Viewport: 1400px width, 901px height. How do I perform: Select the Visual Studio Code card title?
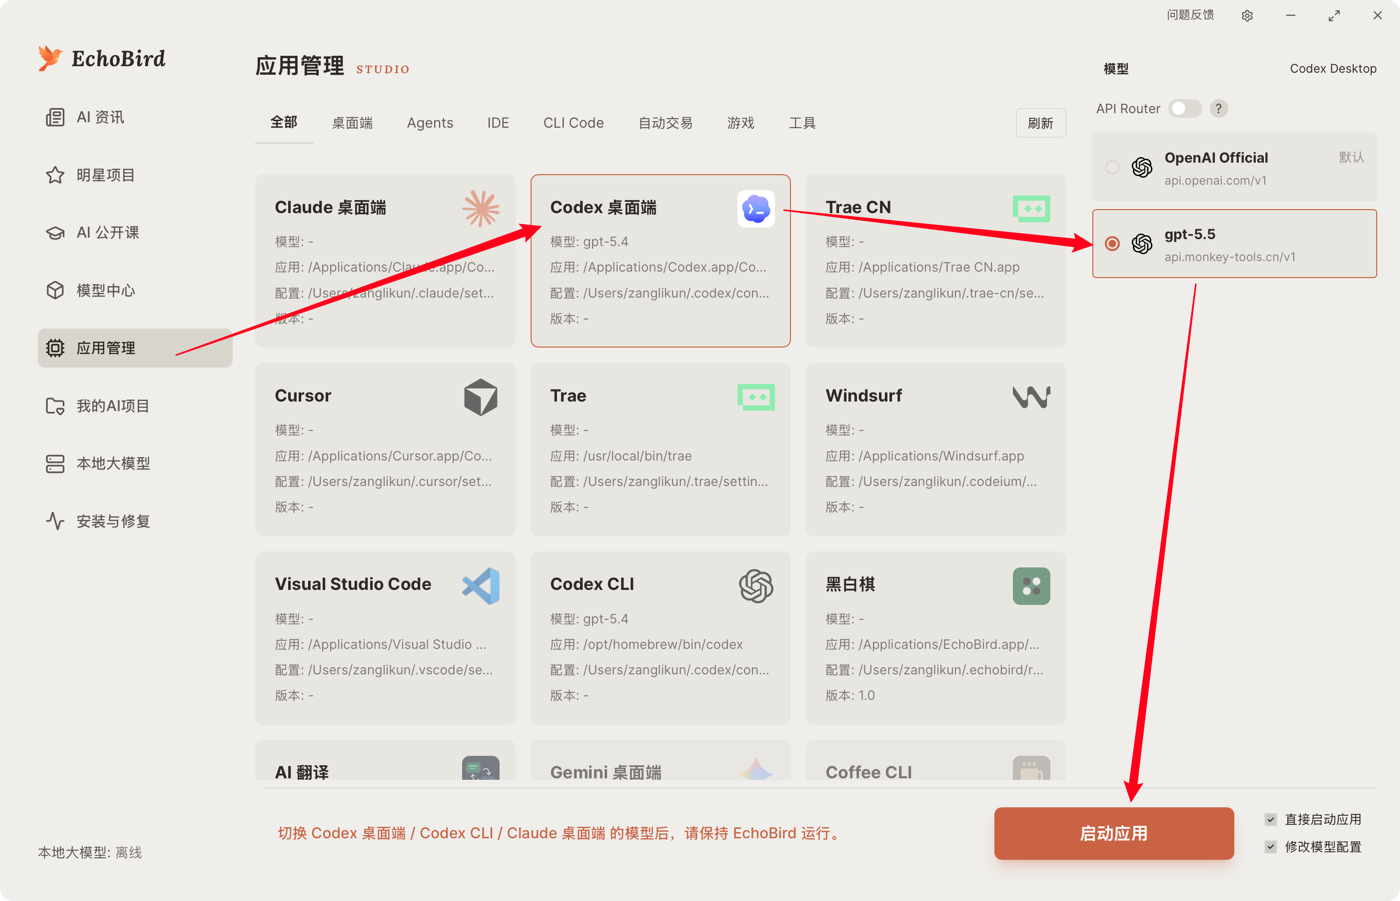click(x=353, y=584)
